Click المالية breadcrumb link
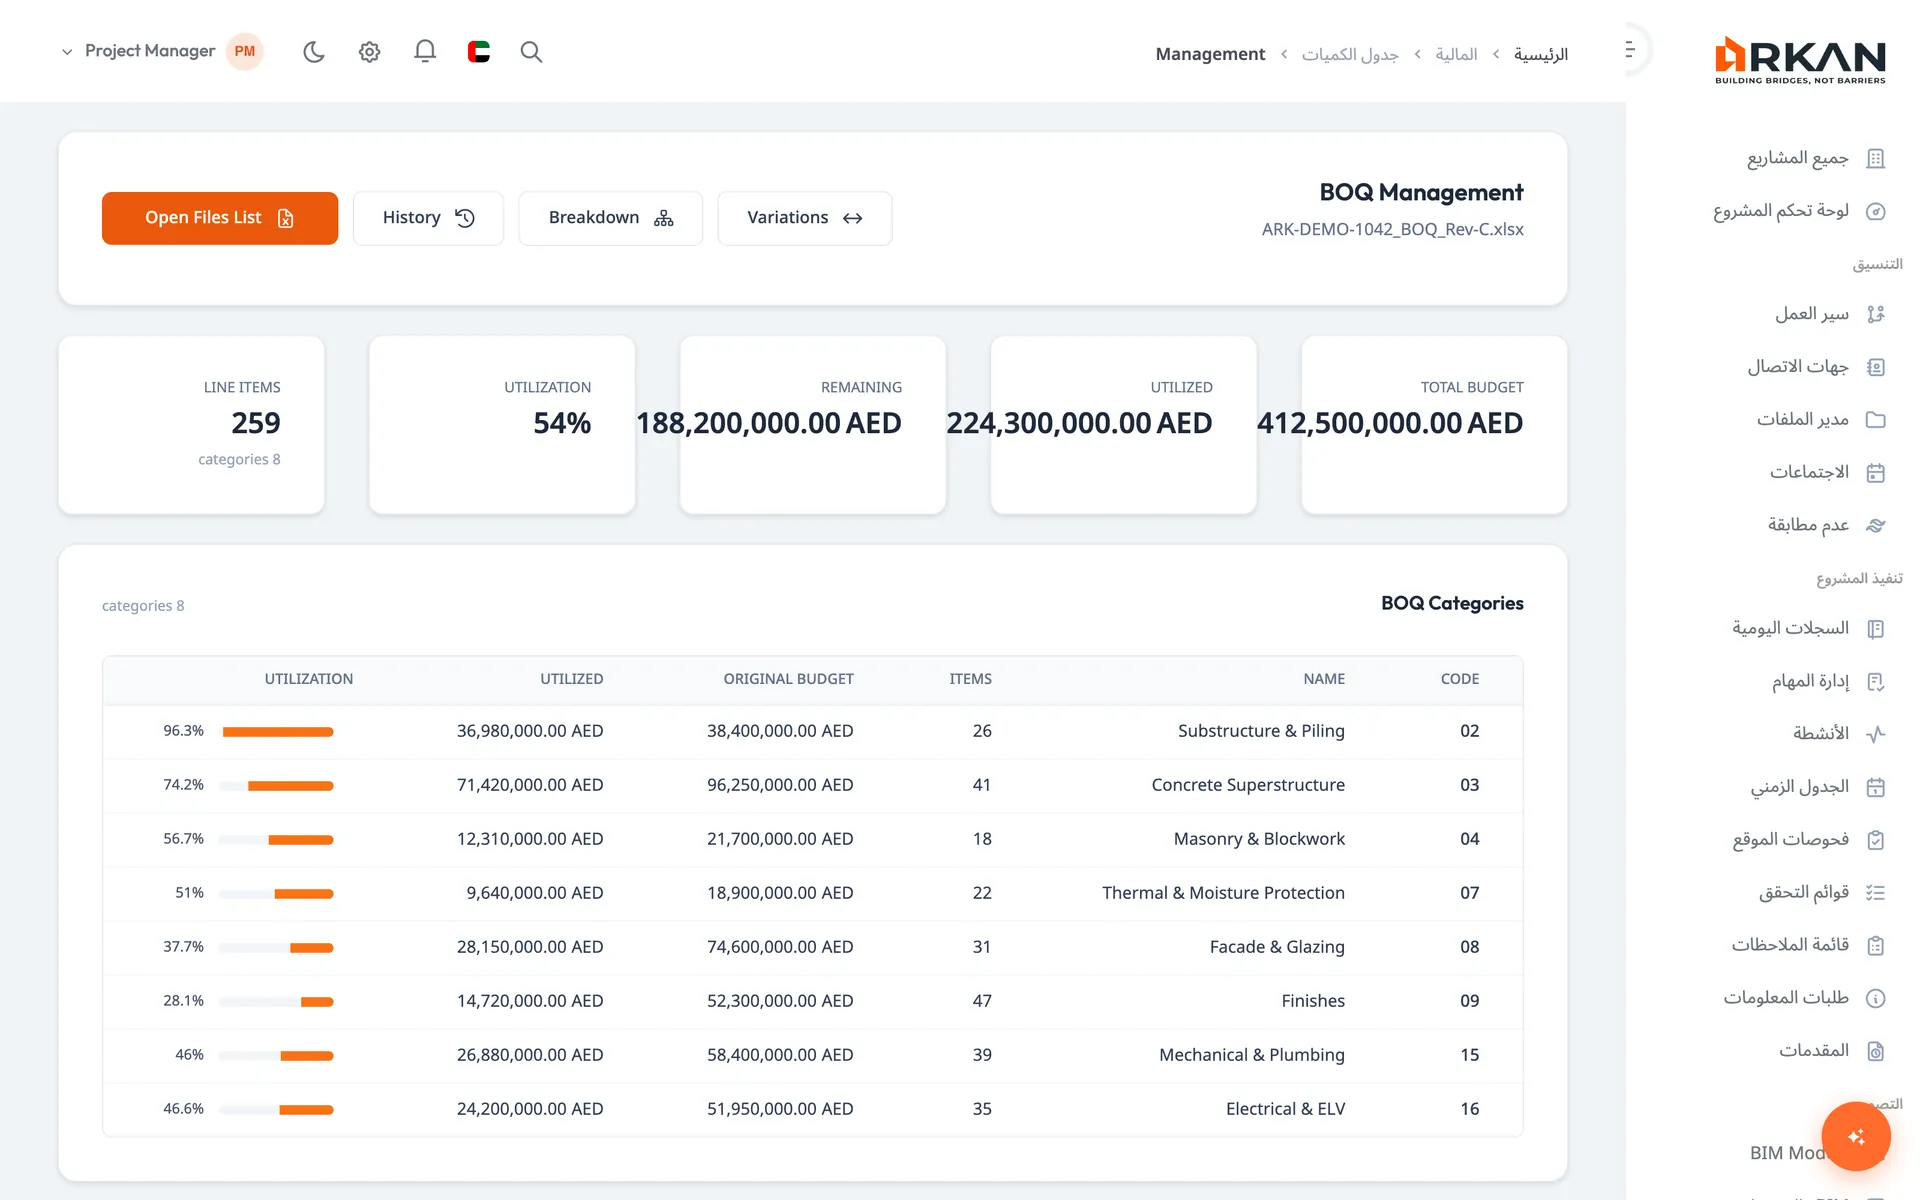 1456,54
